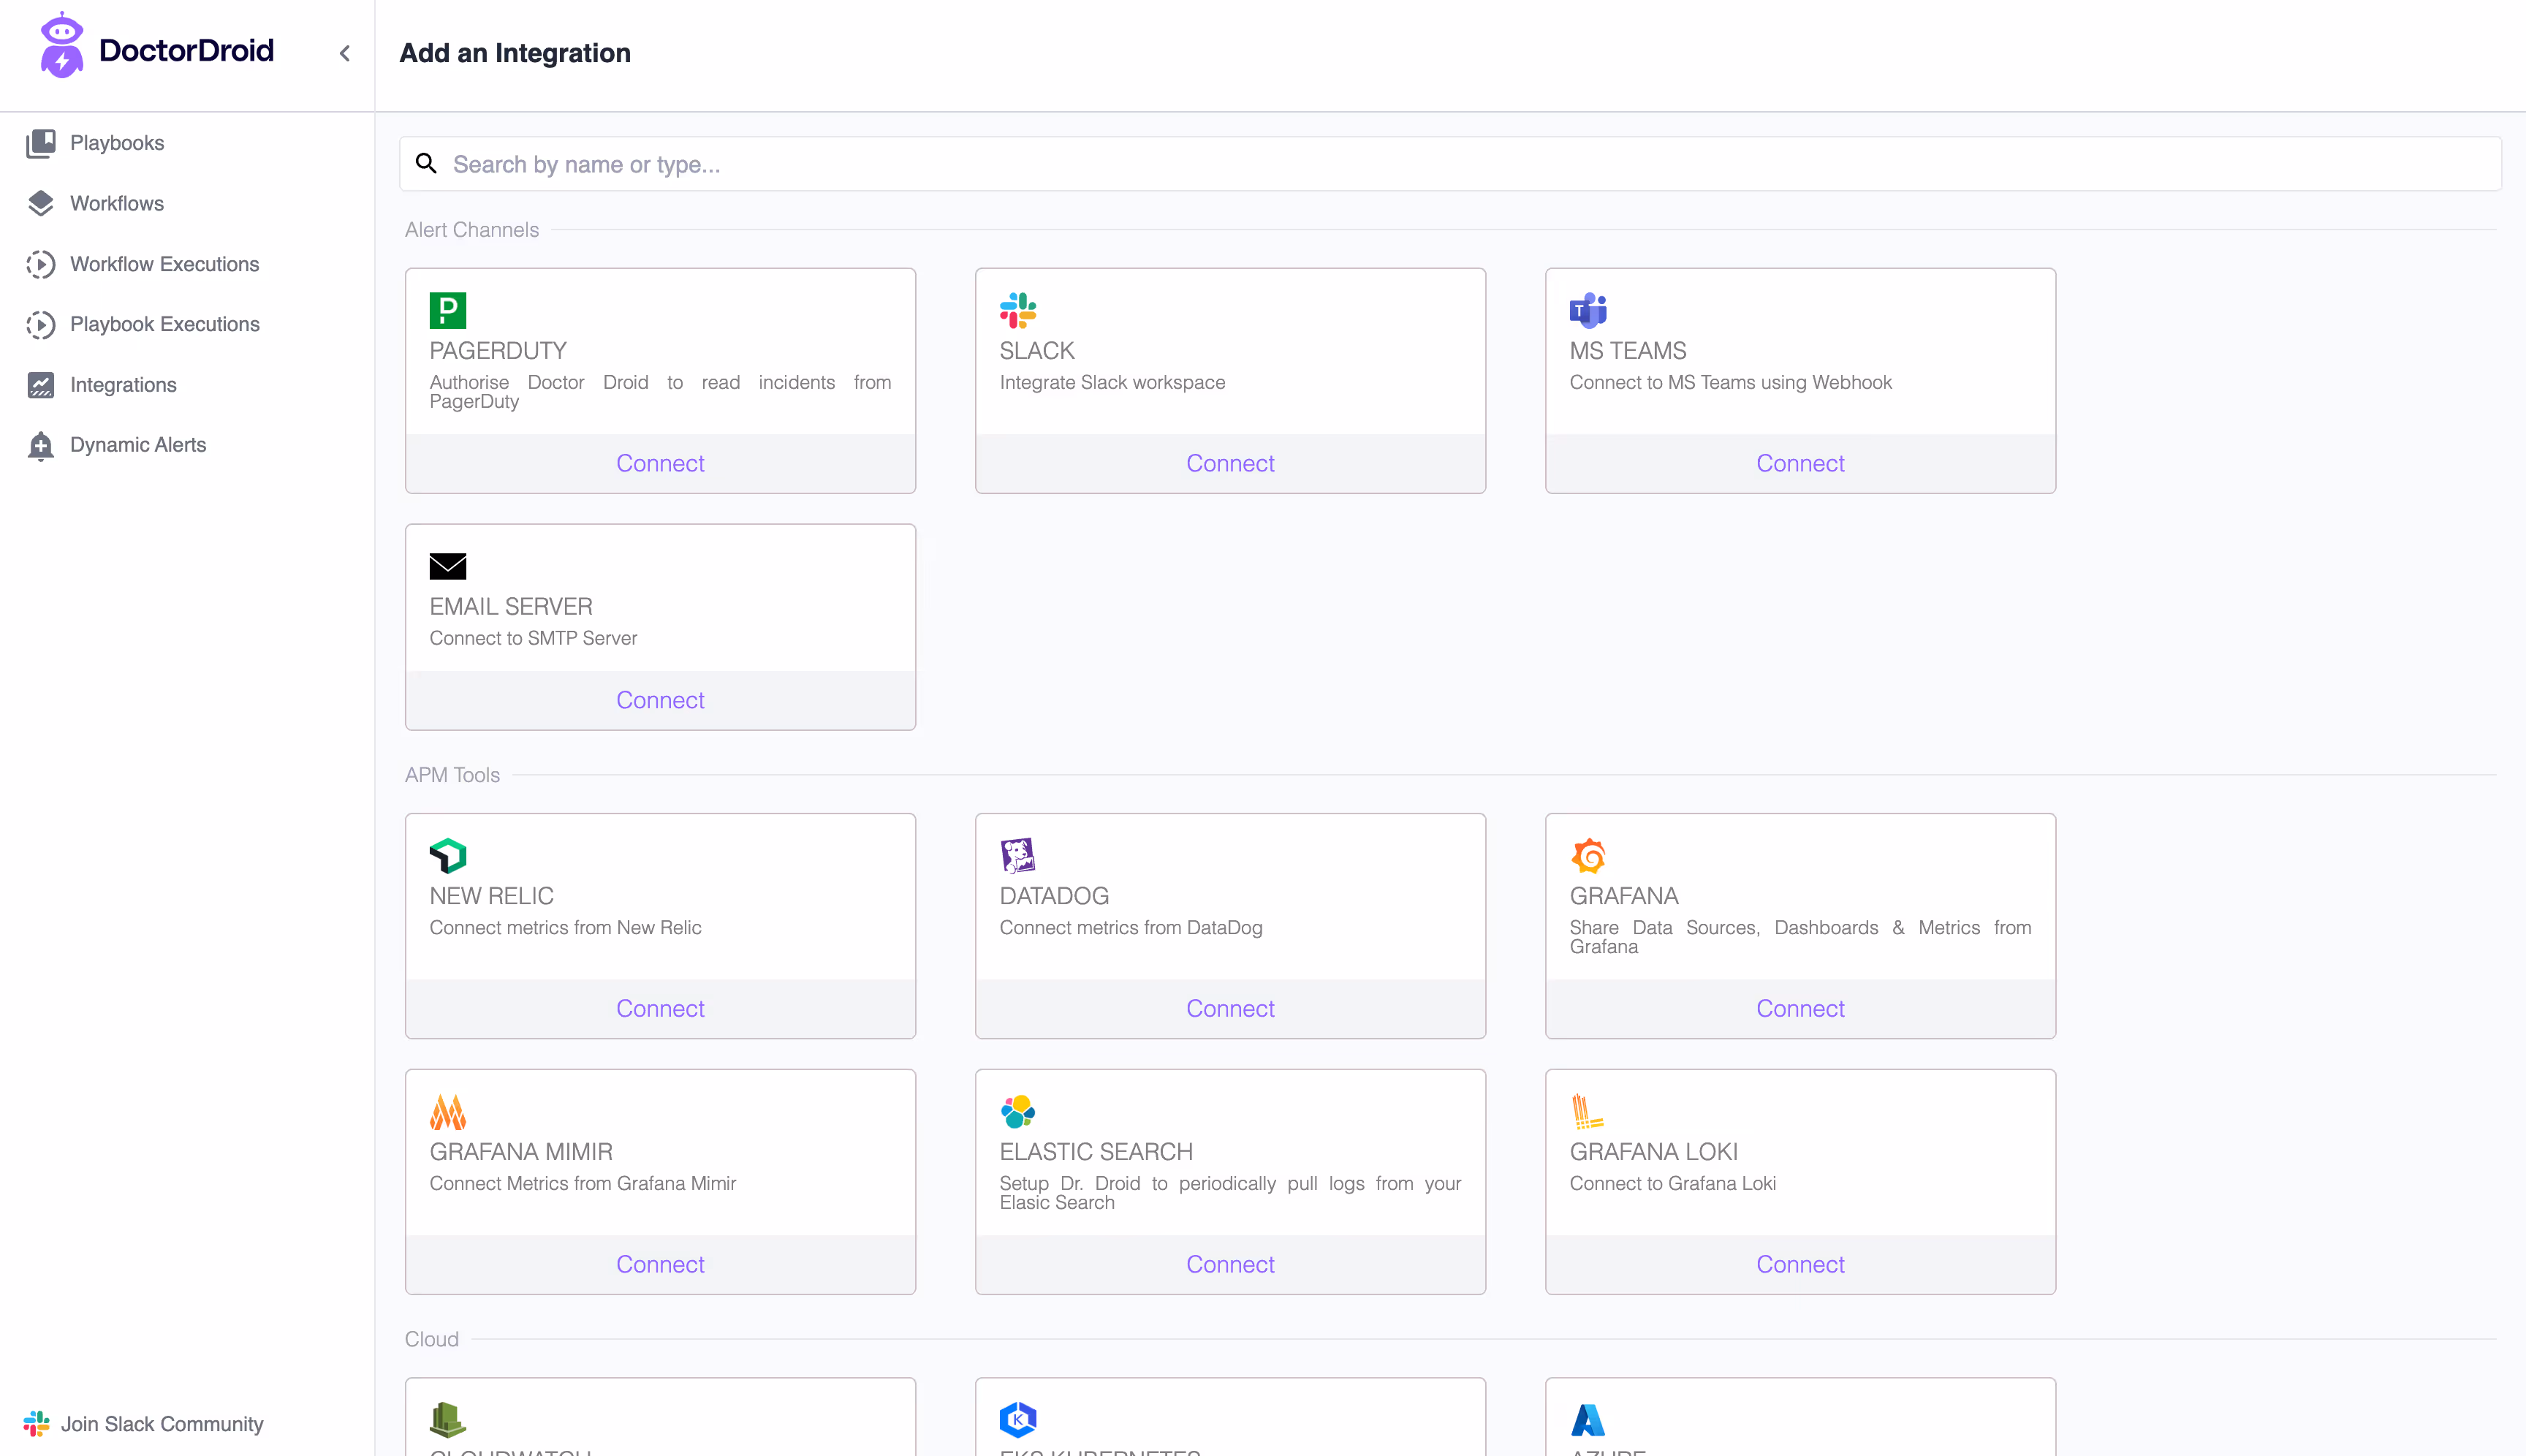
Task: Connect the Grafana integration
Action: coord(1800,1008)
